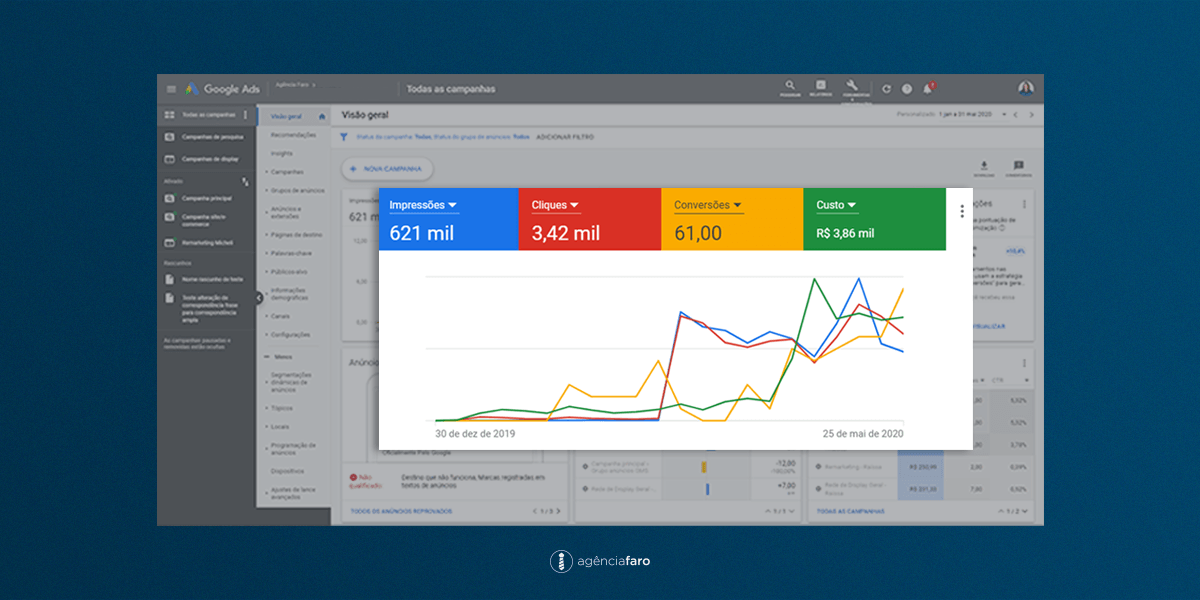The width and height of the screenshot is (1200, 600).
Task: Select the red Cliques metric tile
Action: click(x=590, y=219)
